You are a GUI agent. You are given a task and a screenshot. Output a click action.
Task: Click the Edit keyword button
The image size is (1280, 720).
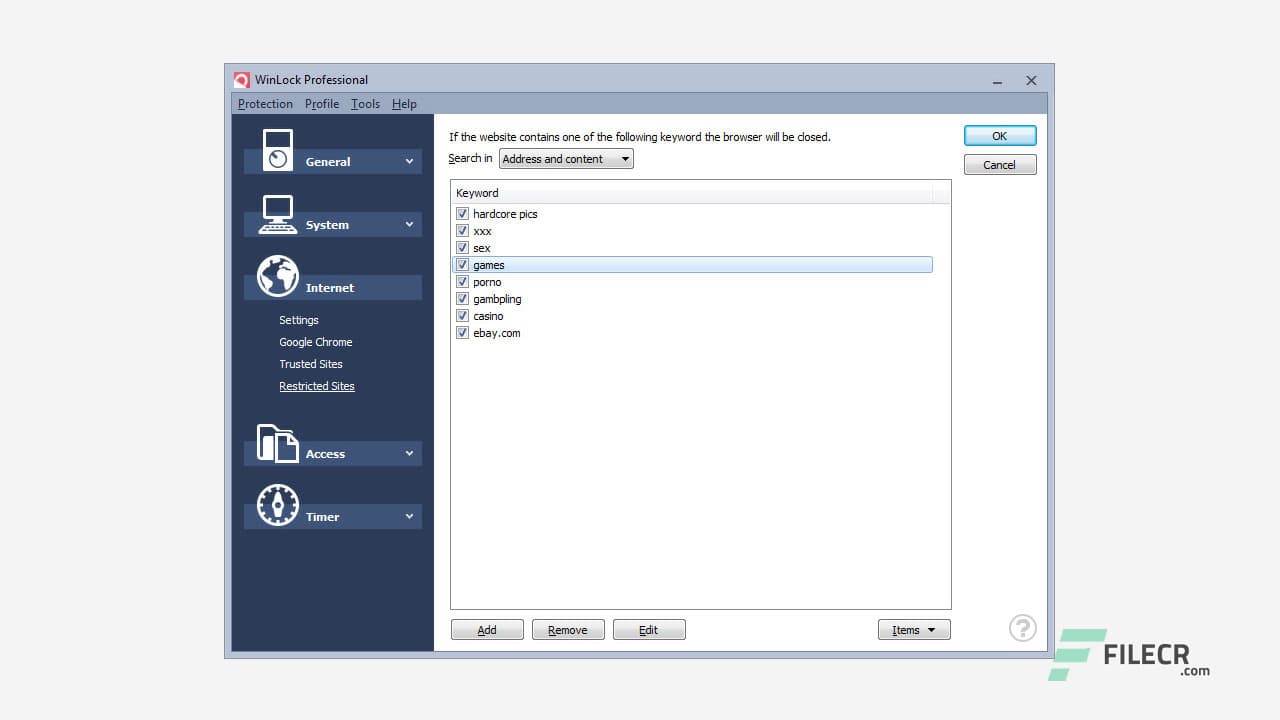(649, 630)
